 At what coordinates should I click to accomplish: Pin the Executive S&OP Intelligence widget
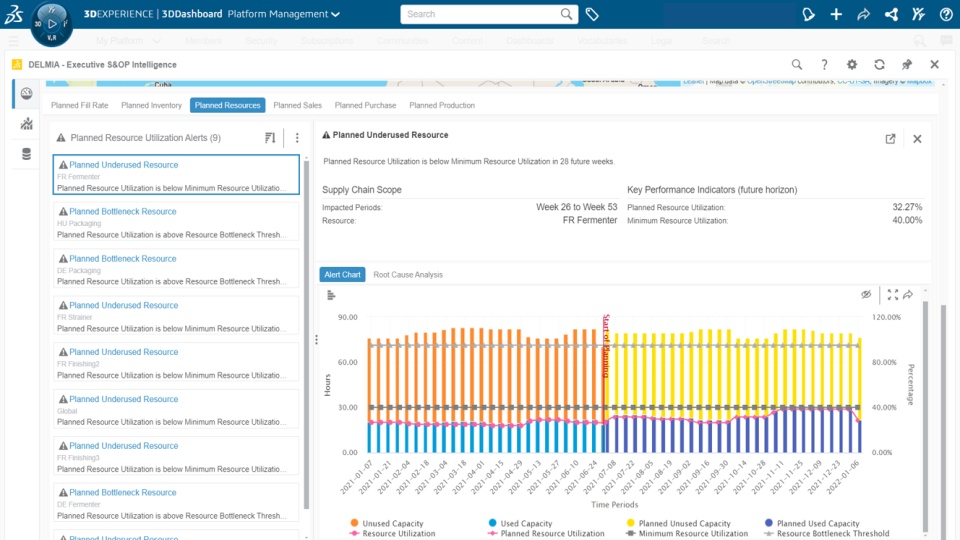click(907, 64)
